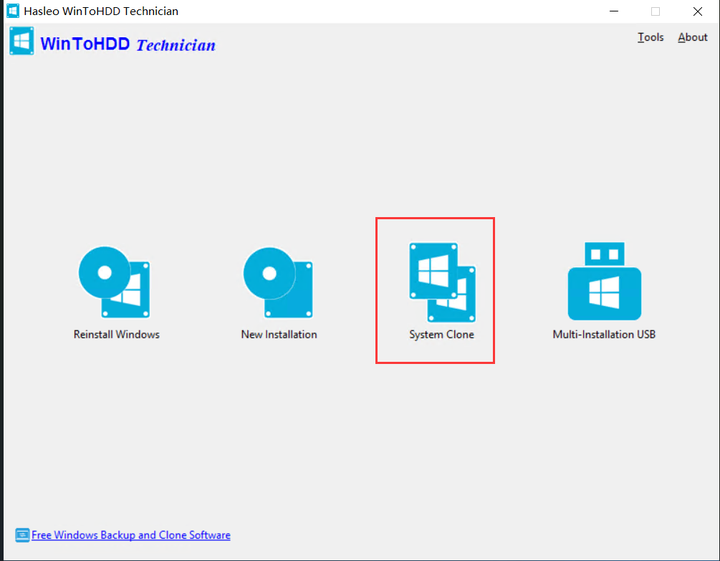This screenshot has width=720, height=561.
Task: Click the WinToHDD Technician header title
Action: coord(128,44)
